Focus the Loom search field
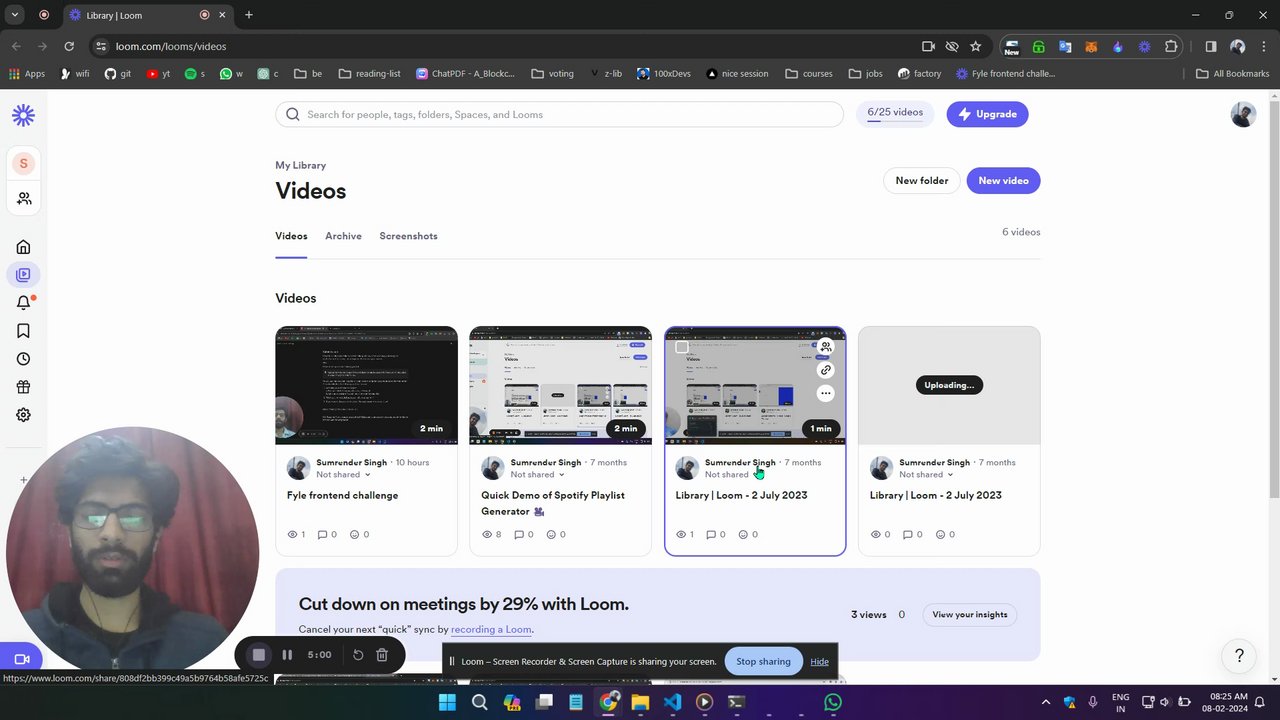 559,114
